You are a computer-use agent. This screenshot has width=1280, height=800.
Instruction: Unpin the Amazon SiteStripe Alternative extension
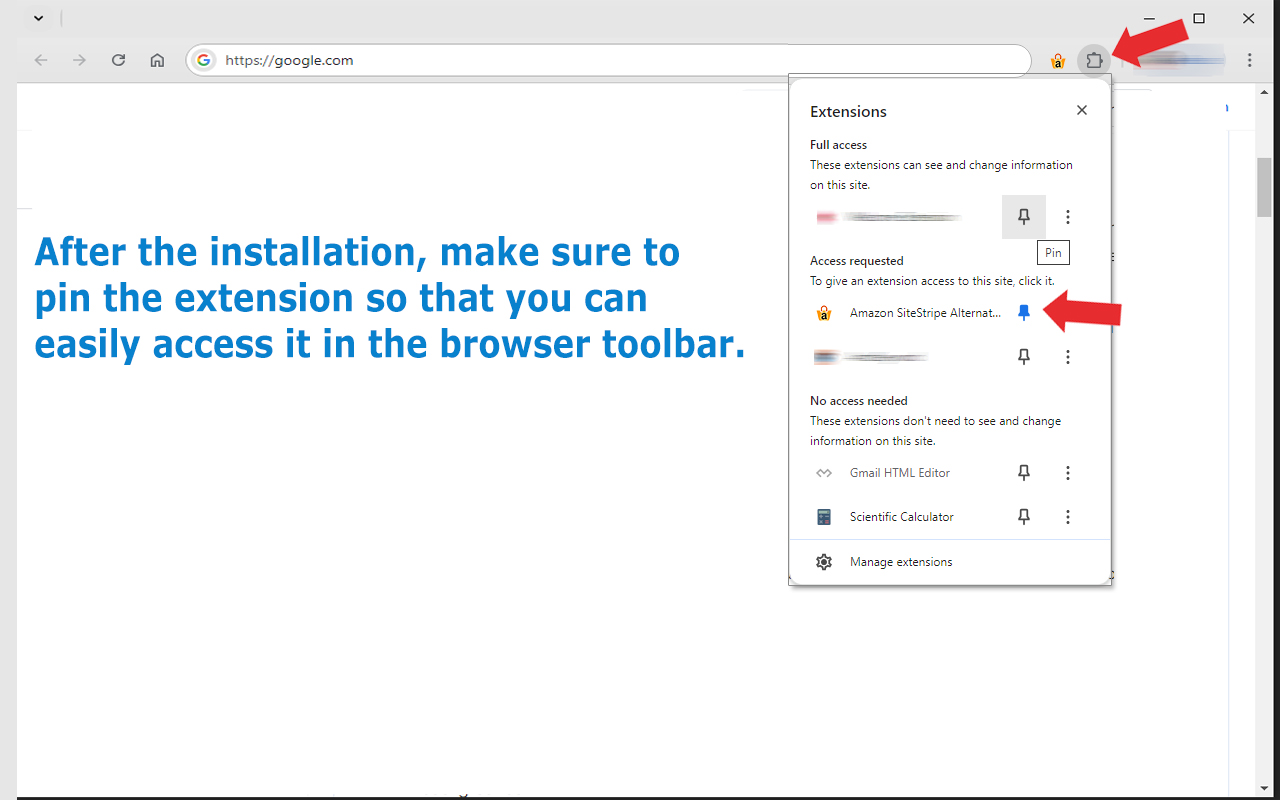click(1023, 312)
